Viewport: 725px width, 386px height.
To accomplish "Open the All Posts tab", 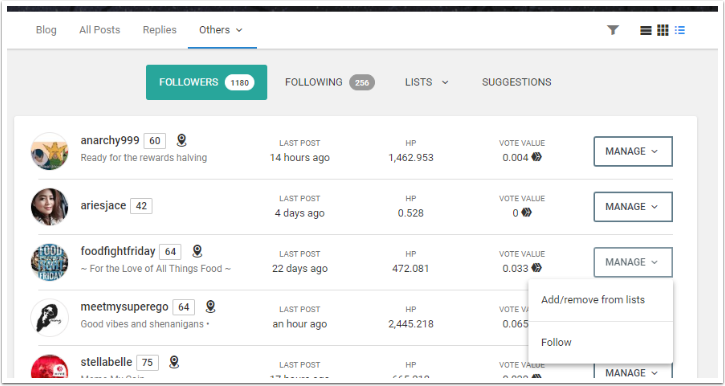I will (x=99, y=30).
